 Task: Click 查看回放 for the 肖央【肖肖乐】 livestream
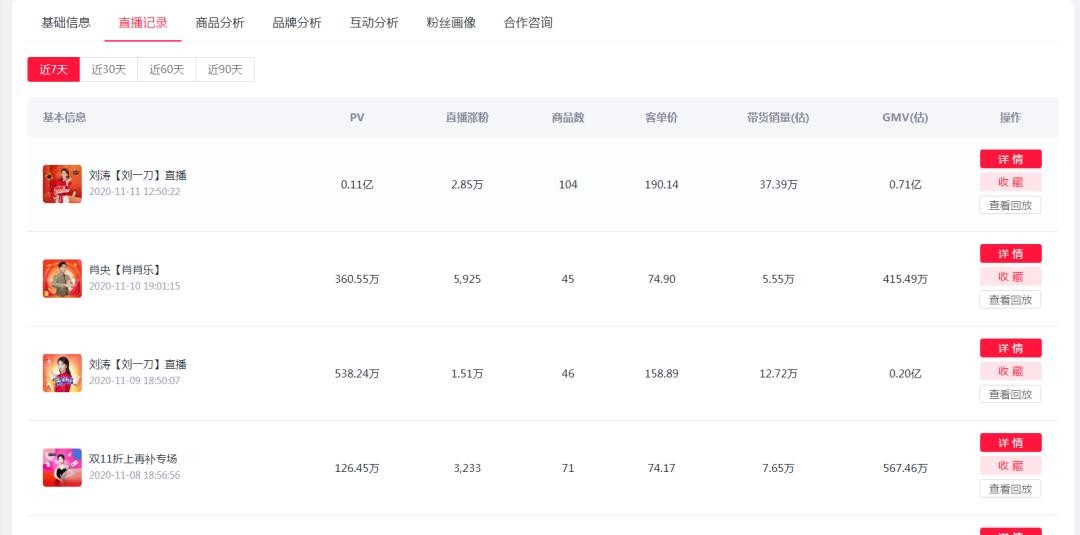[1010, 300]
